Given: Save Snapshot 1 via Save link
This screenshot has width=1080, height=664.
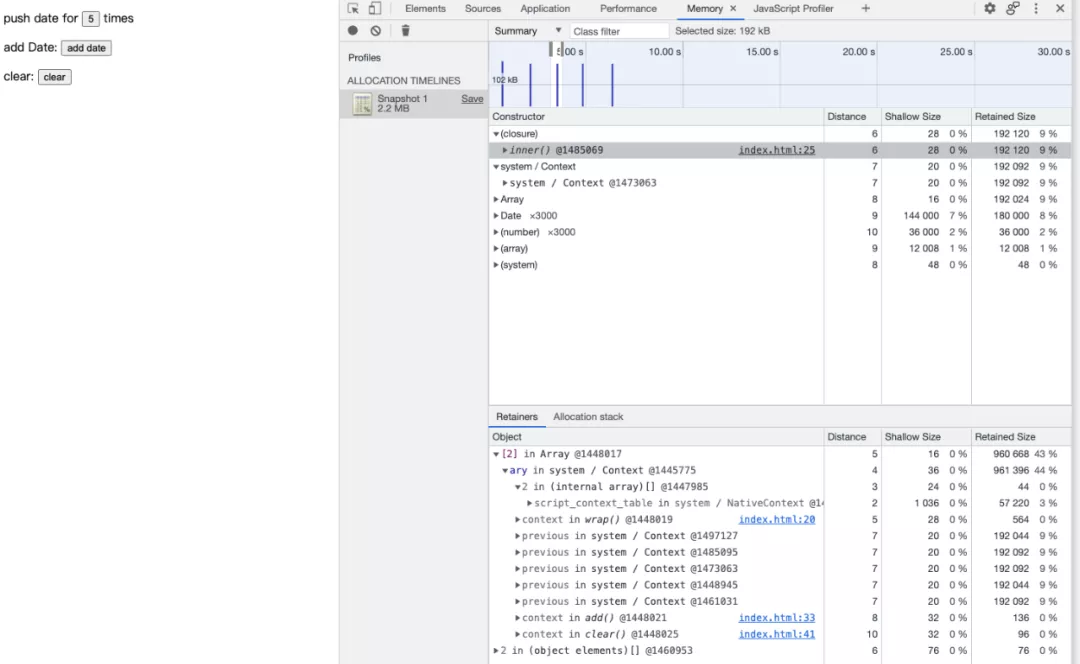Looking at the screenshot, I should click(472, 99).
